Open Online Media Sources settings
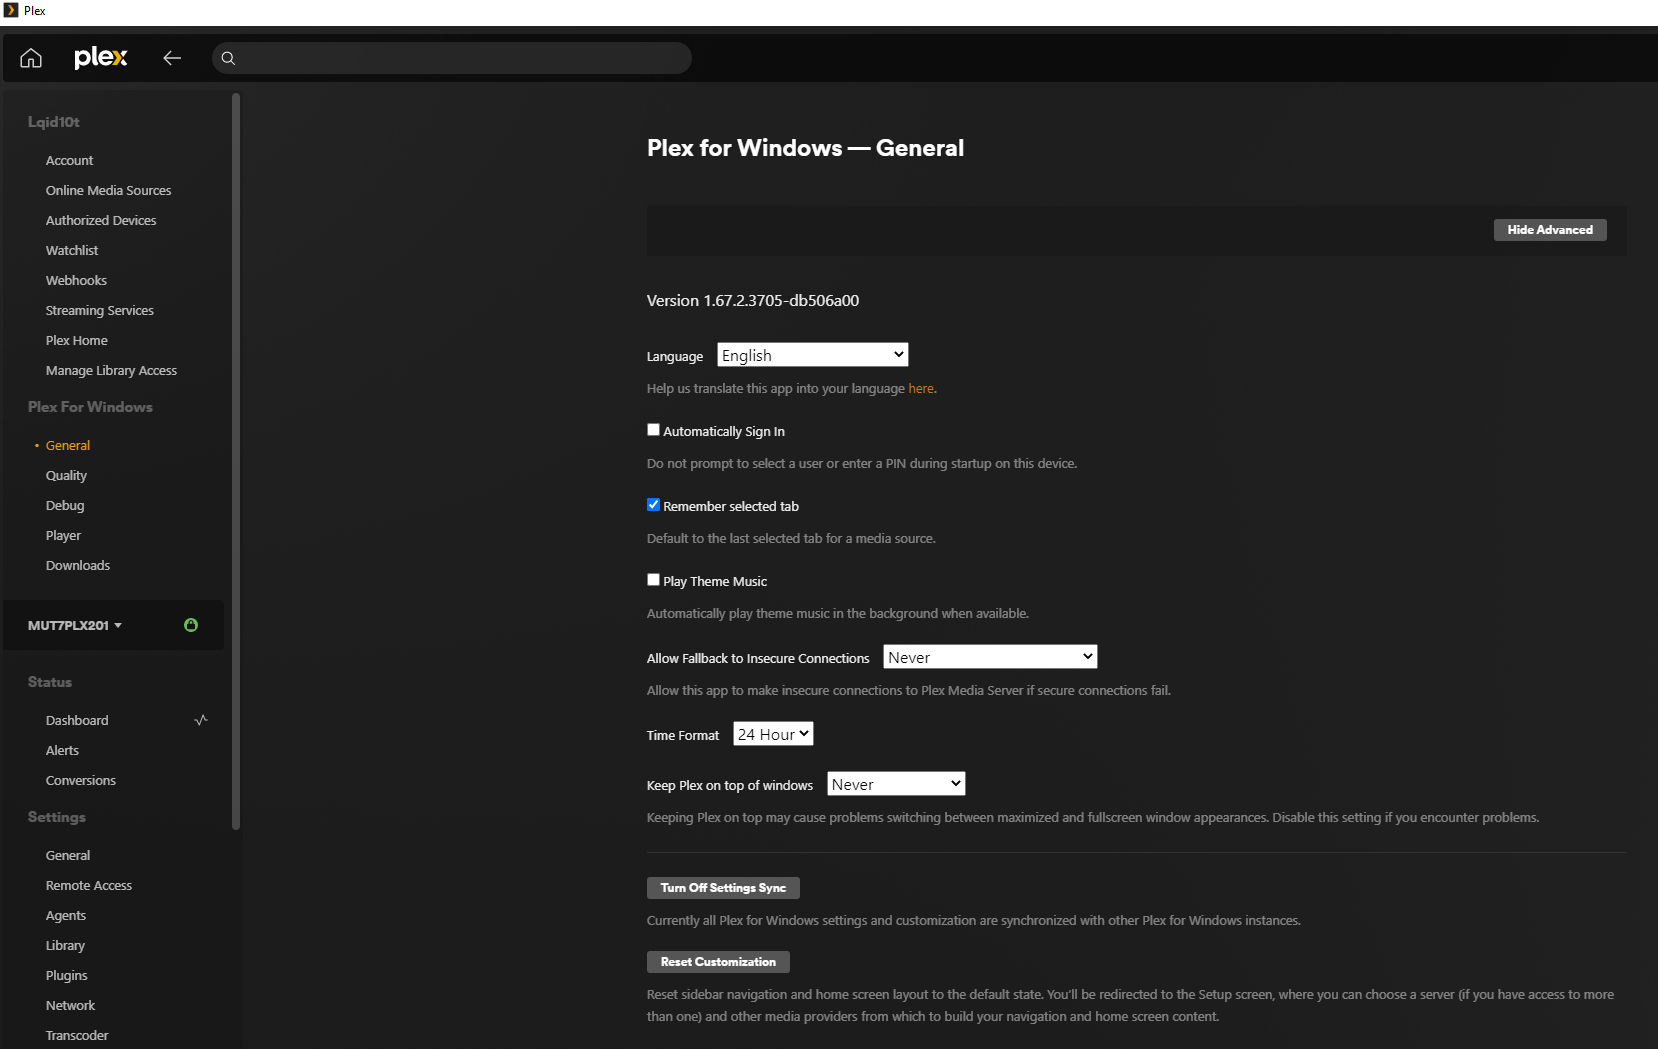Image resolution: width=1658 pixels, height=1049 pixels. [x=108, y=190]
